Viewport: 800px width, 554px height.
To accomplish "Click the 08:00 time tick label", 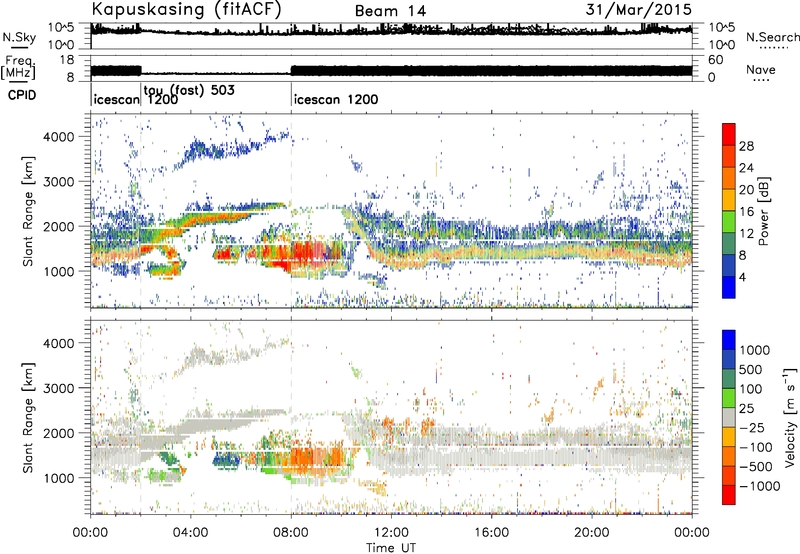I will tap(291, 533).
